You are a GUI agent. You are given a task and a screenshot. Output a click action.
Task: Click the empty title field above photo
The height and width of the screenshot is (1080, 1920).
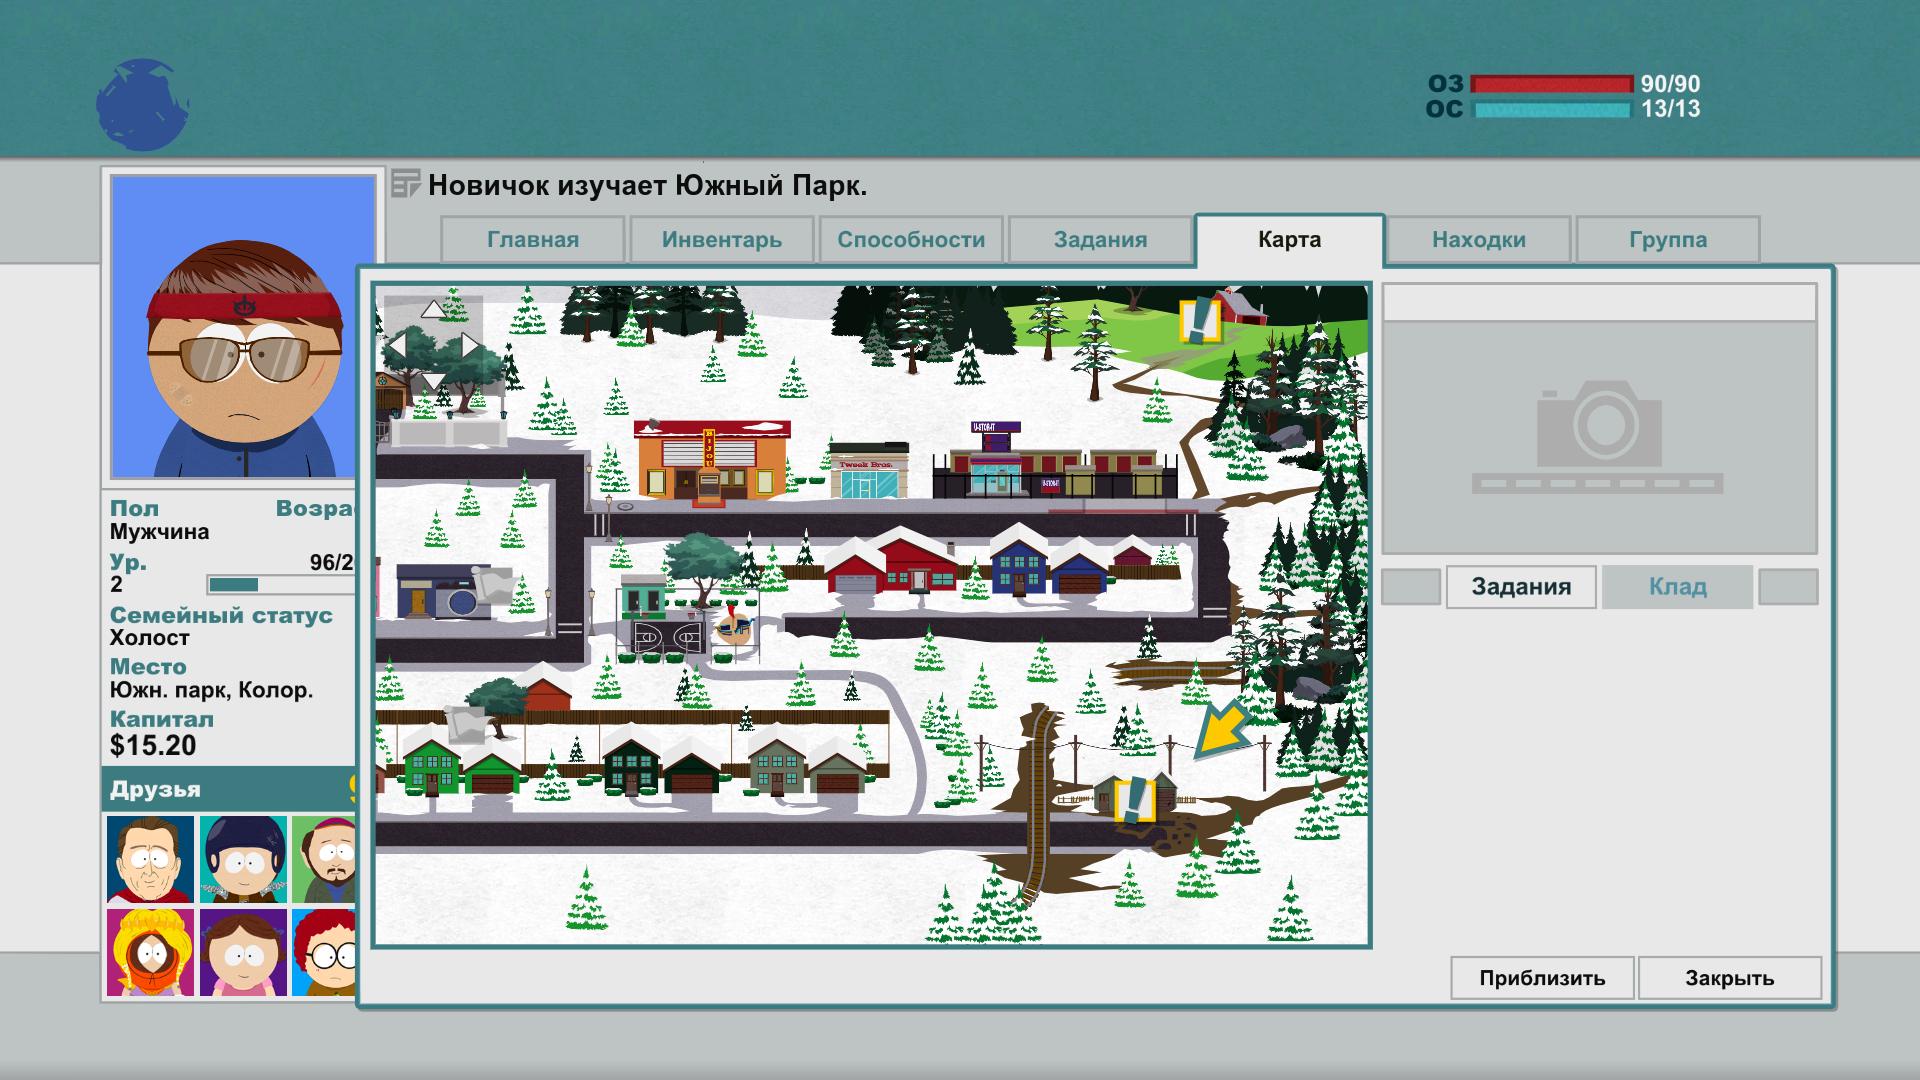coord(1599,302)
